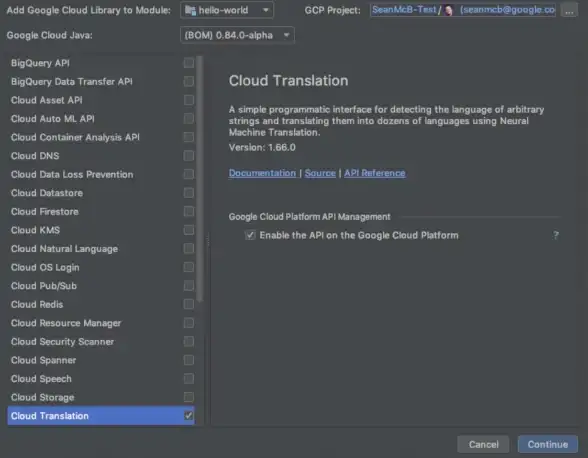This screenshot has width=588, height=458.
Task: Open the API Reference link
Action: click(x=375, y=173)
